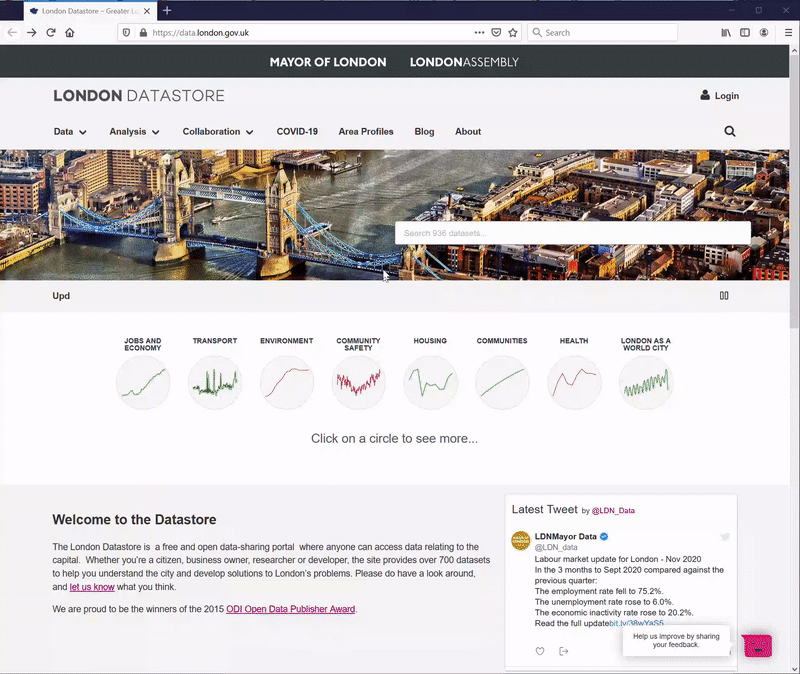This screenshot has width=800, height=674.
Task: Click the page vertical scrollbar thumb
Action: (794, 192)
